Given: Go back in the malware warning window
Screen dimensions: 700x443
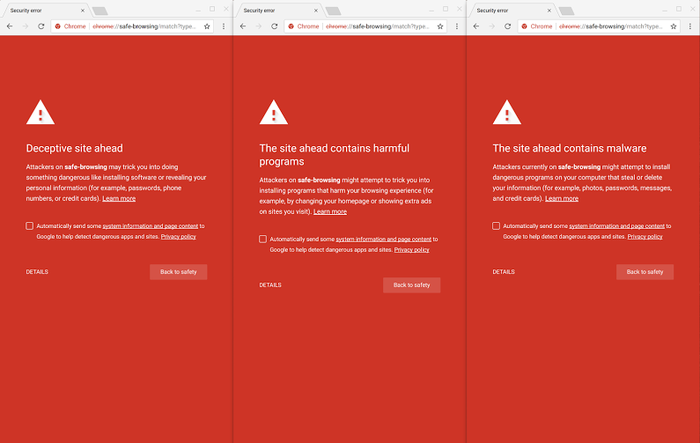Looking at the screenshot, I should 476,26.
